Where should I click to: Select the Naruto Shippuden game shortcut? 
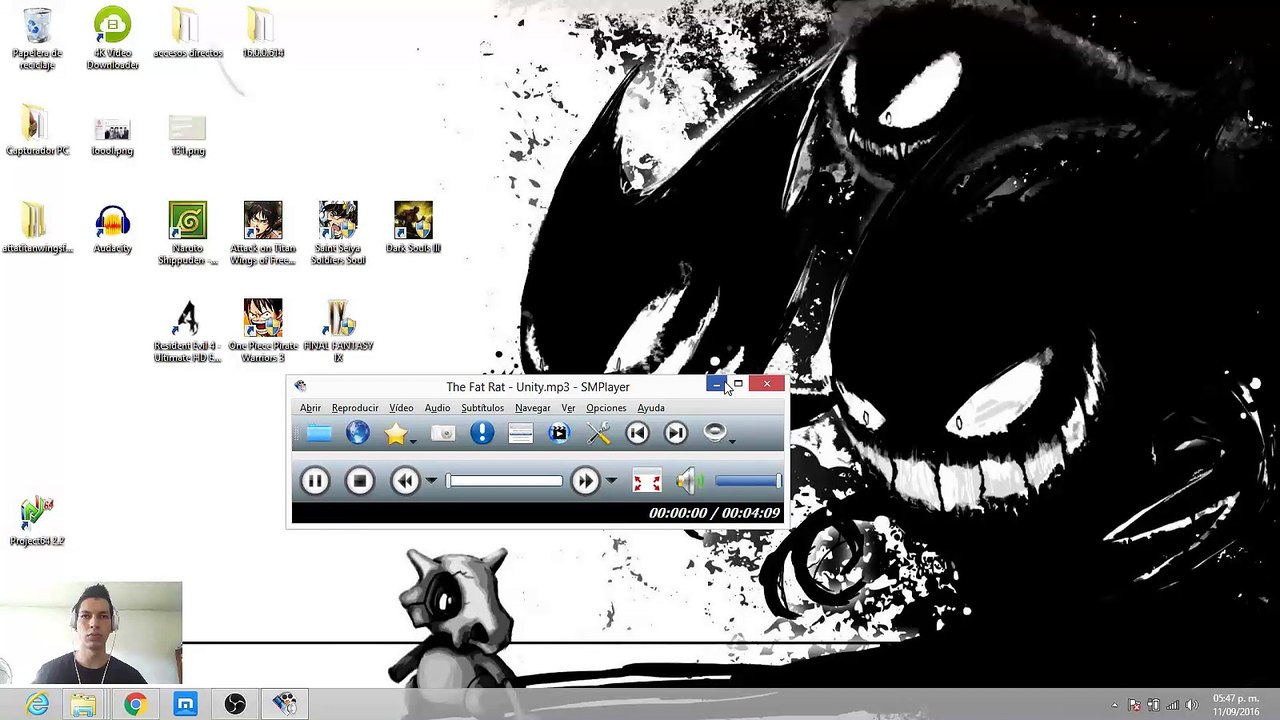click(187, 234)
